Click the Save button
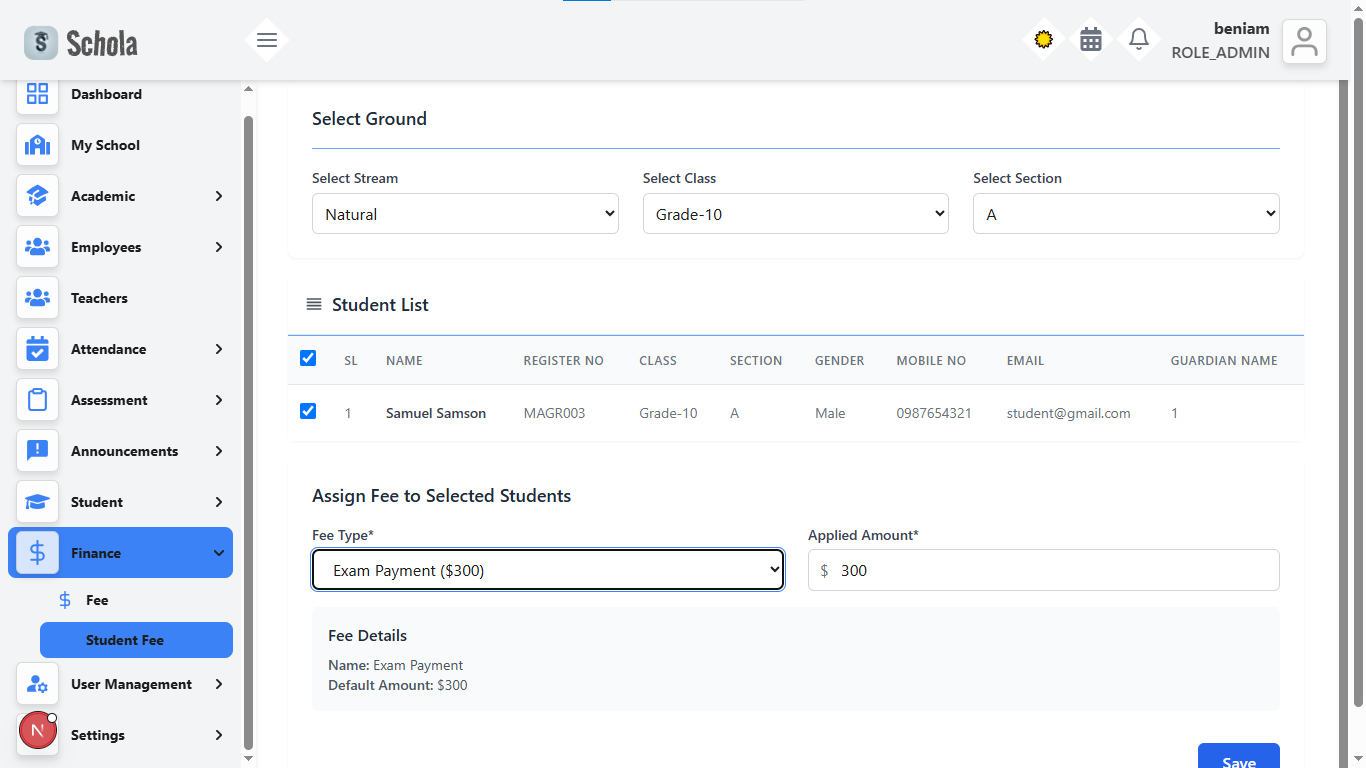Viewport: 1366px width, 768px height. point(1238,759)
